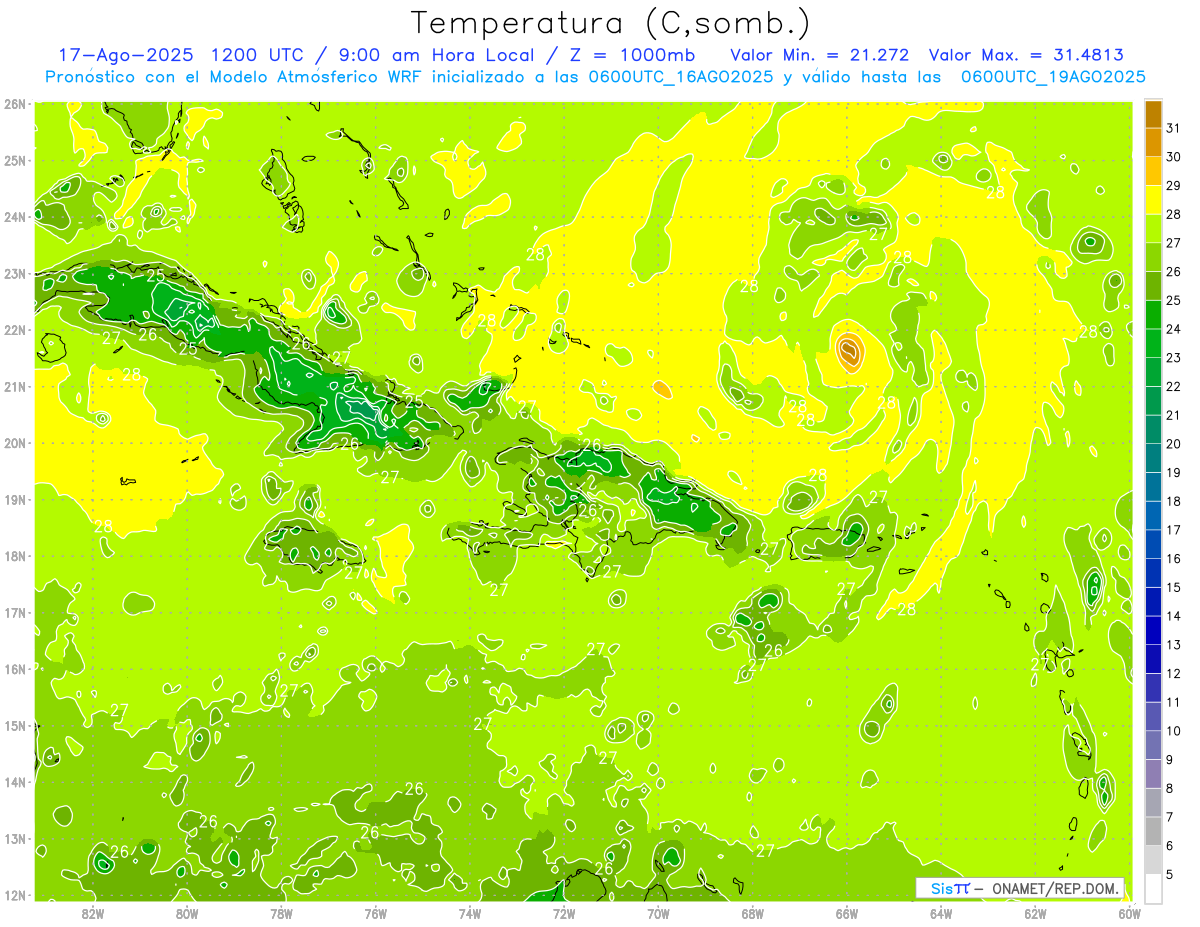Click the "72W" longitude axis label

pyautogui.click(x=564, y=913)
